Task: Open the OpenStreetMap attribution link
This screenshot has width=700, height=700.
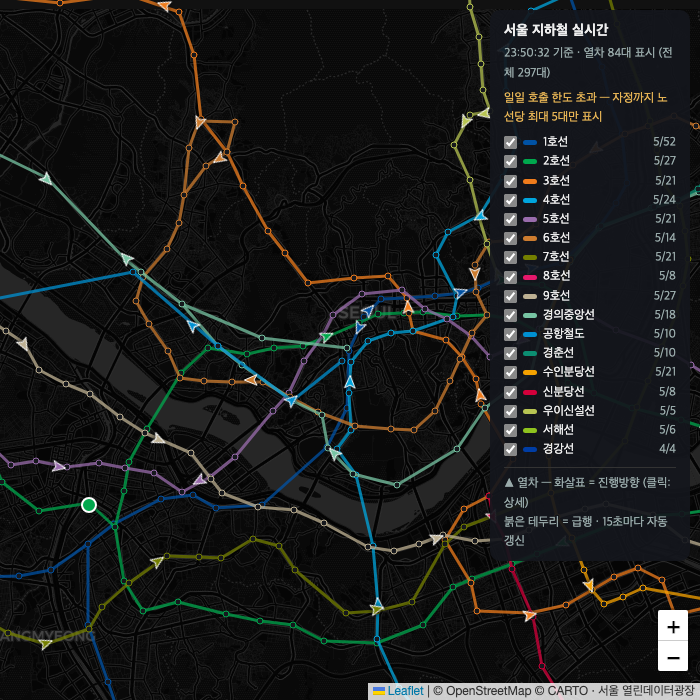Action: pyautogui.click(x=488, y=691)
